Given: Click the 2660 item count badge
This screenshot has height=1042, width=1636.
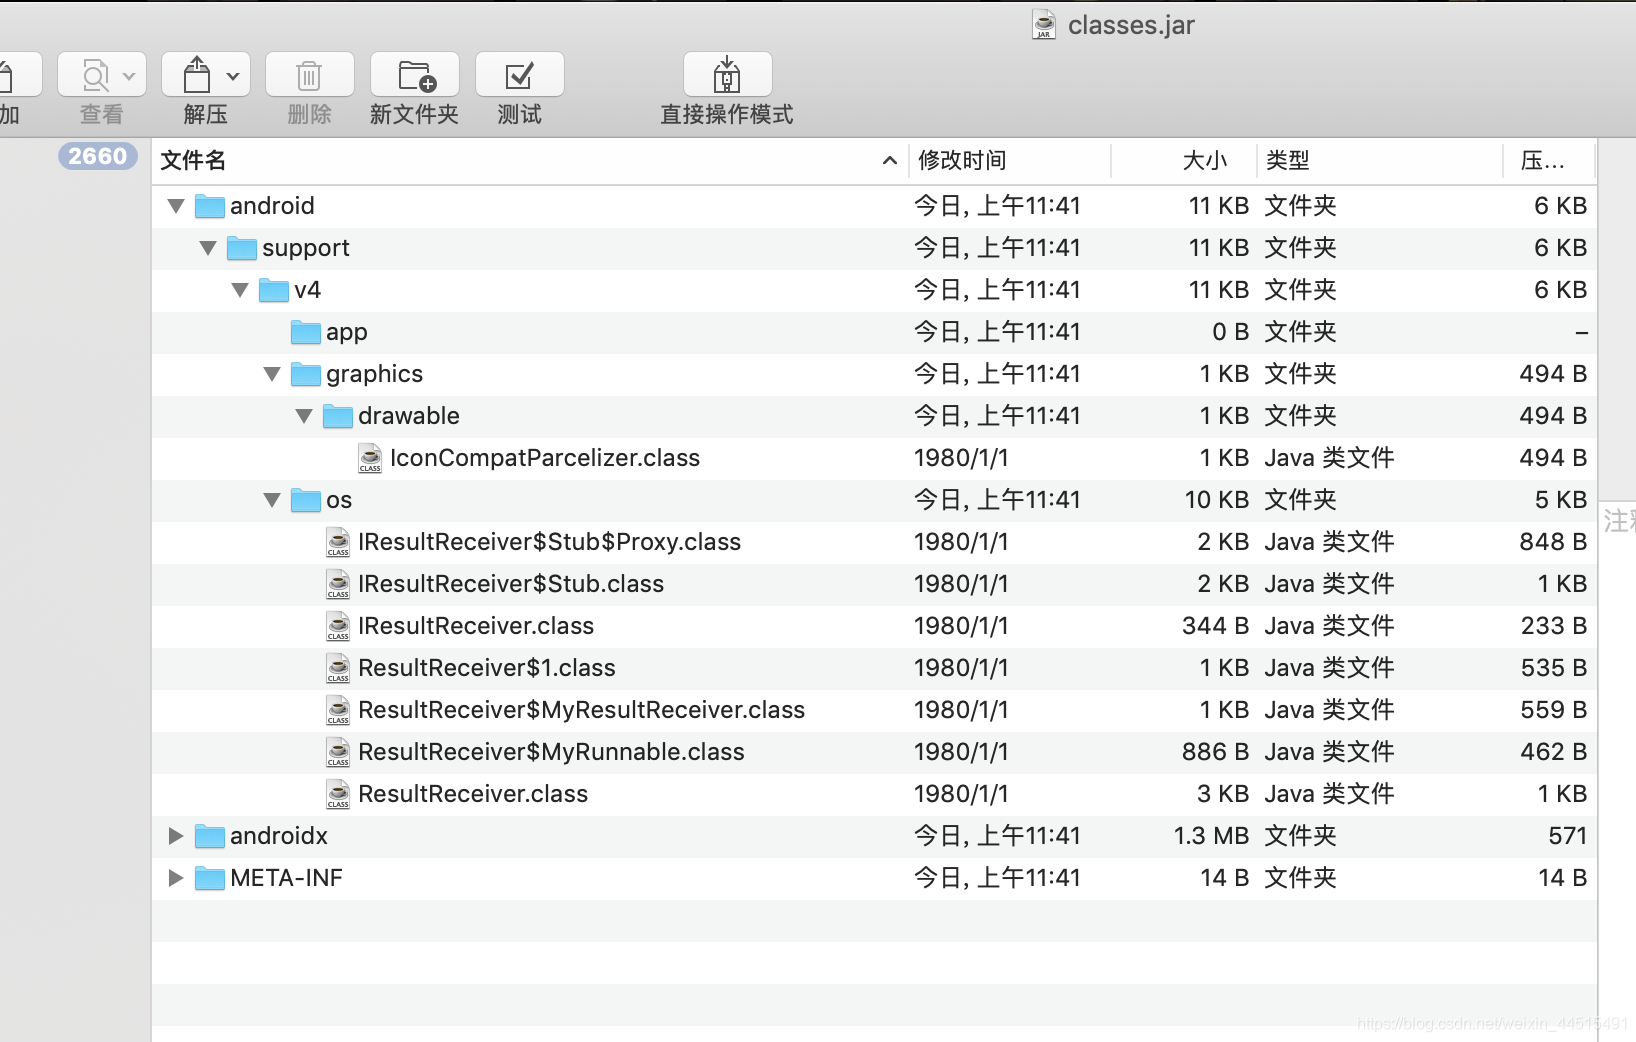Looking at the screenshot, I should (x=97, y=156).
